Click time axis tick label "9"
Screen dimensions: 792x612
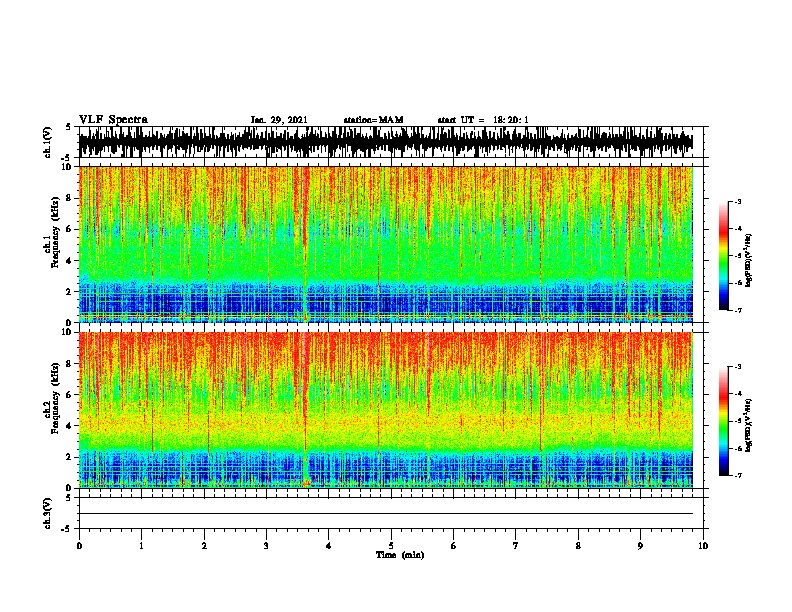tap(640, 546)
